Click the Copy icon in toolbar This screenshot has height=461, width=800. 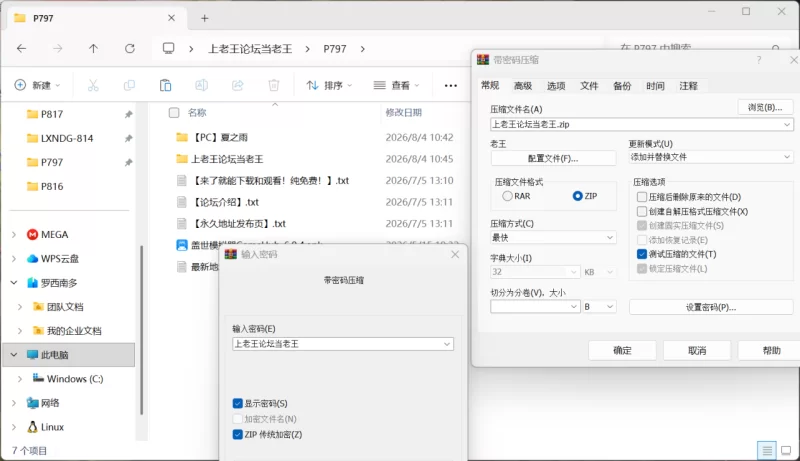click(129, 85)
